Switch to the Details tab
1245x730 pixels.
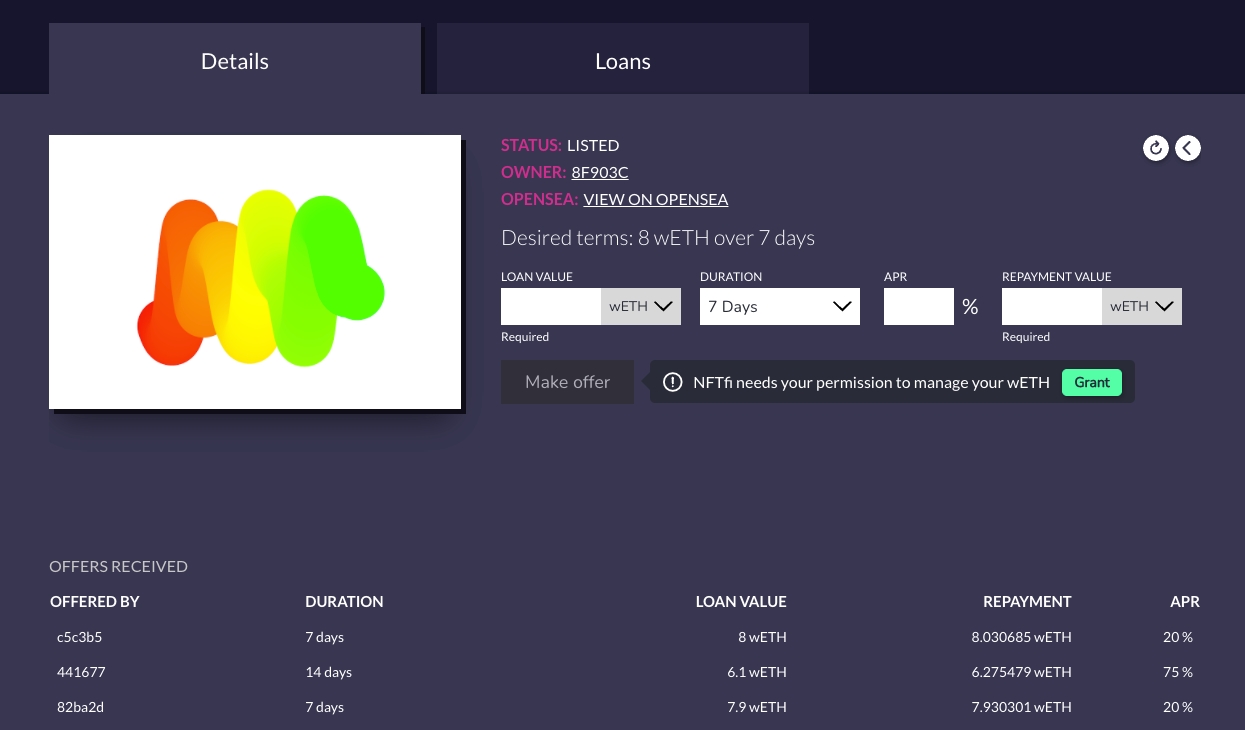pos(235,61)
